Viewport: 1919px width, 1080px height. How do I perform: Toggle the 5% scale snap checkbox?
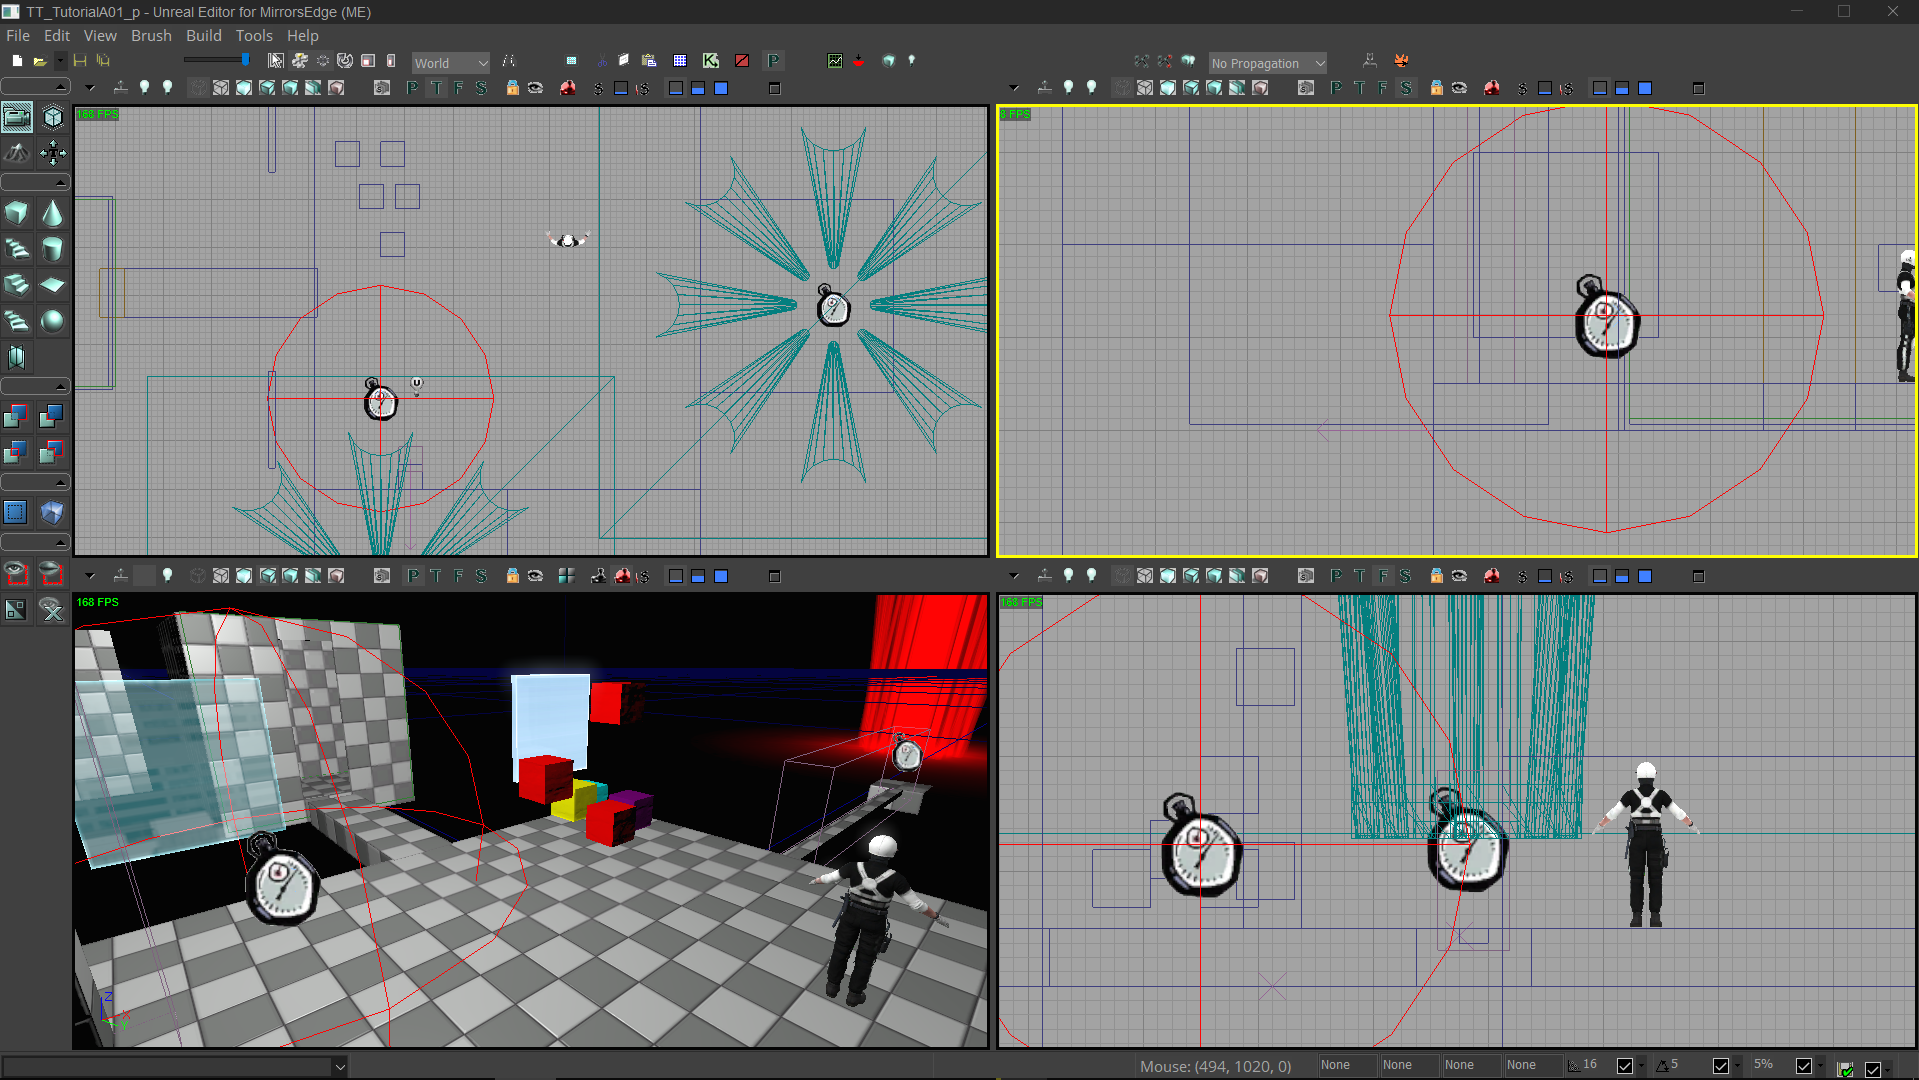1804,1066
